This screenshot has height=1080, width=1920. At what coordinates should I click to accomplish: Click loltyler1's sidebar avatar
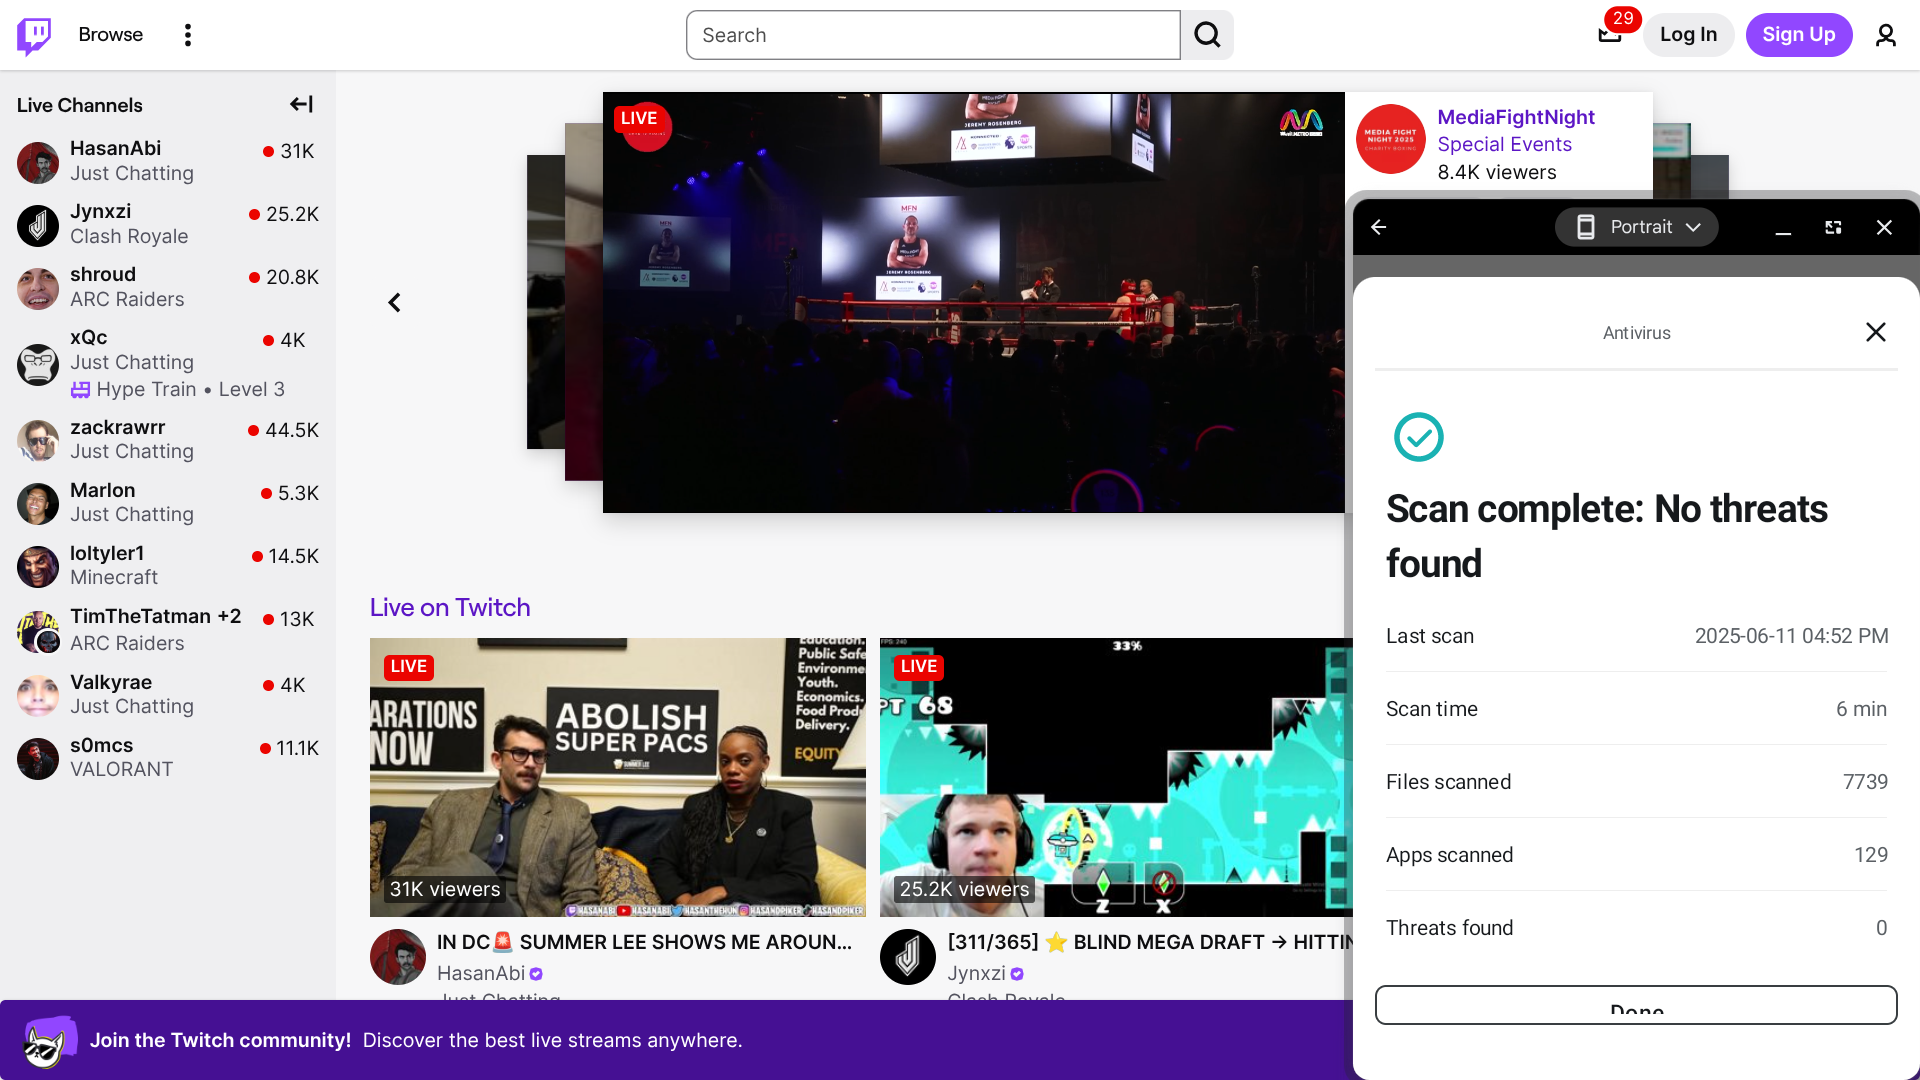click(38, 566)
